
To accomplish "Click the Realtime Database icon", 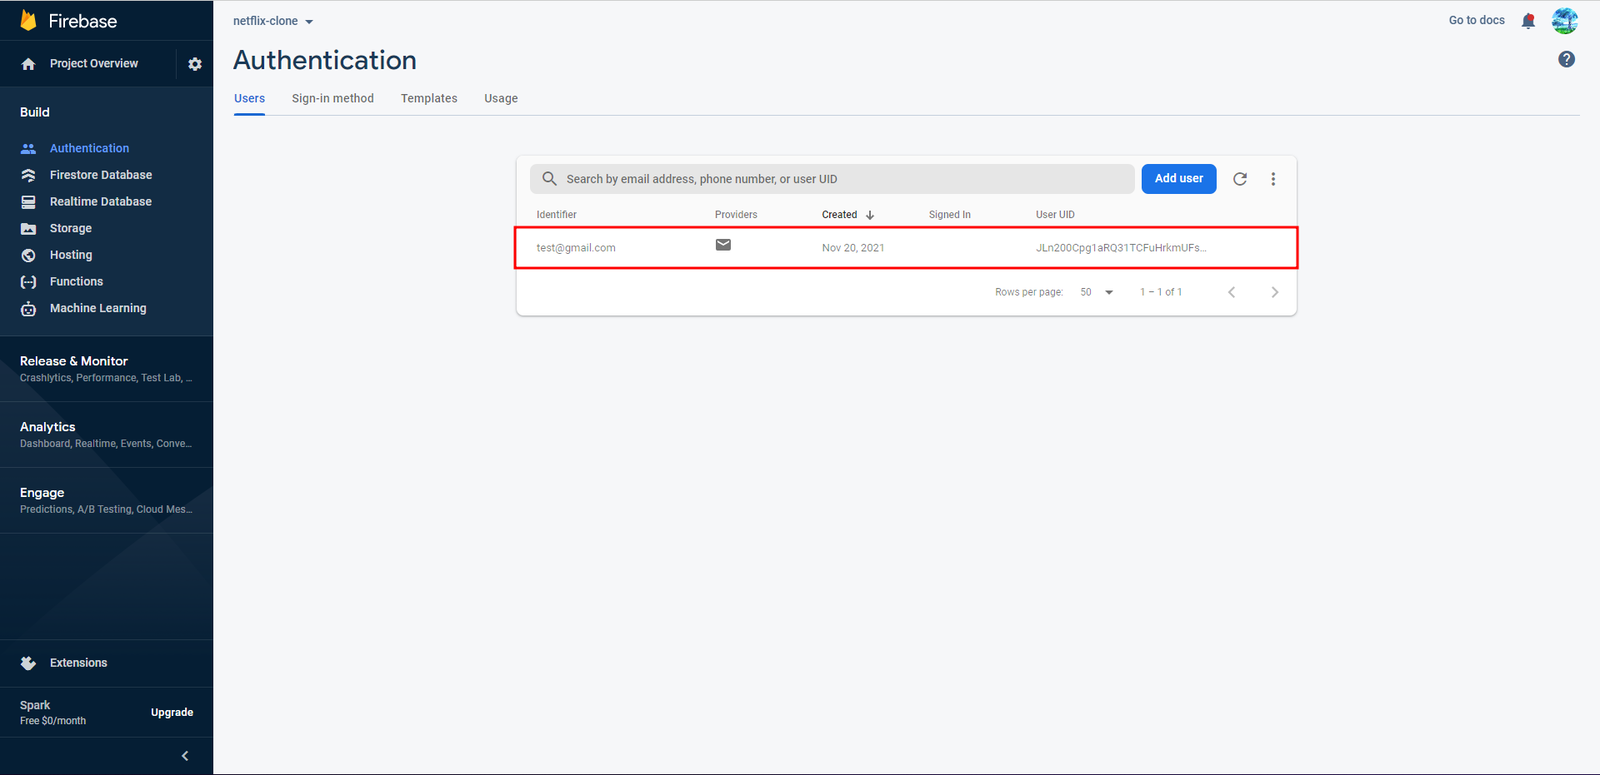I will coord(28,202).
